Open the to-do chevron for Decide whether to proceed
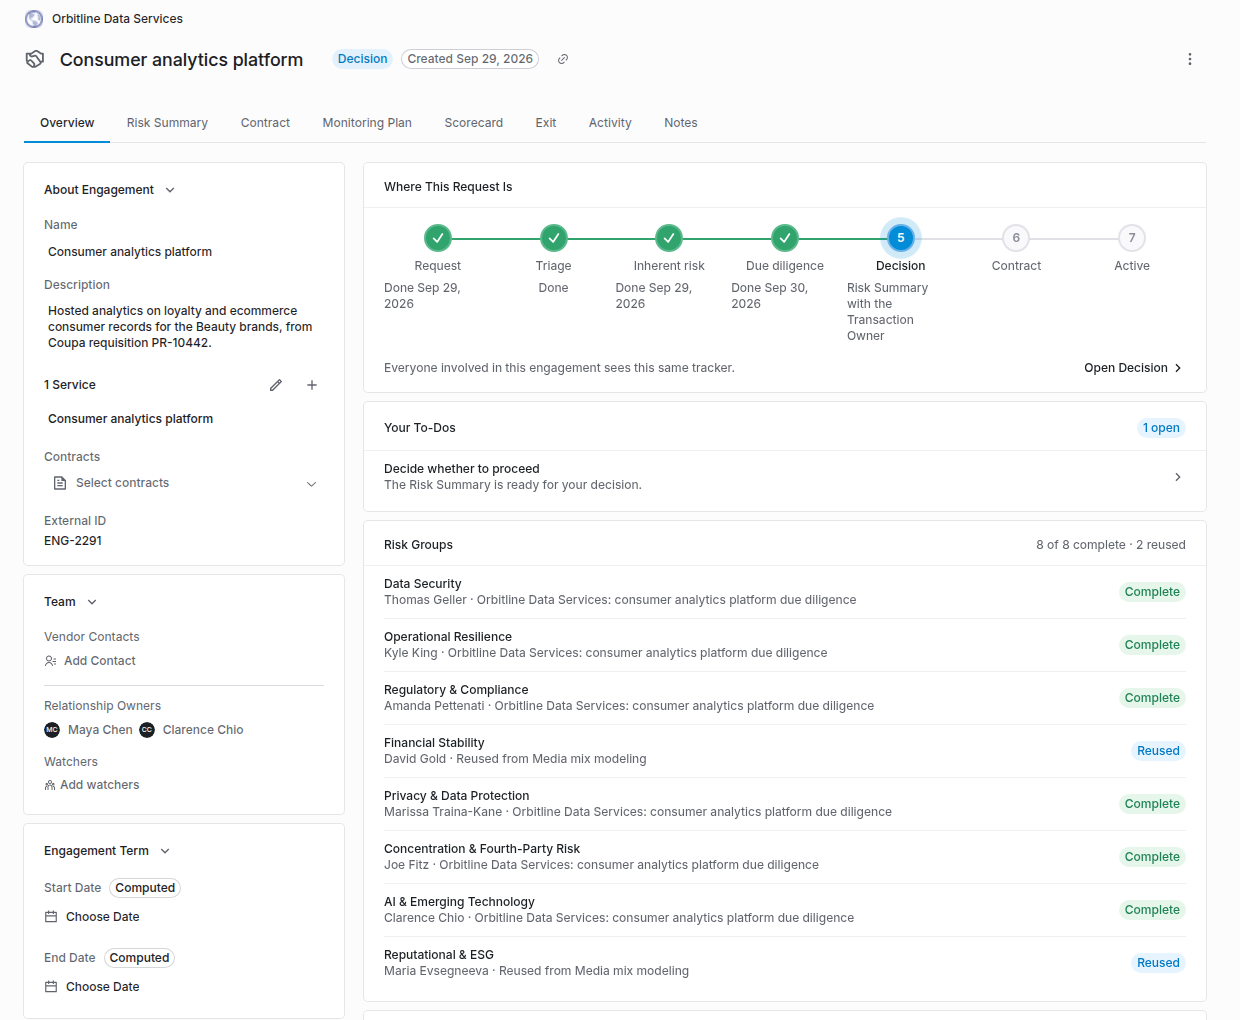This screenshot has height=1020, width=1240. click(x=1178, y=477)
